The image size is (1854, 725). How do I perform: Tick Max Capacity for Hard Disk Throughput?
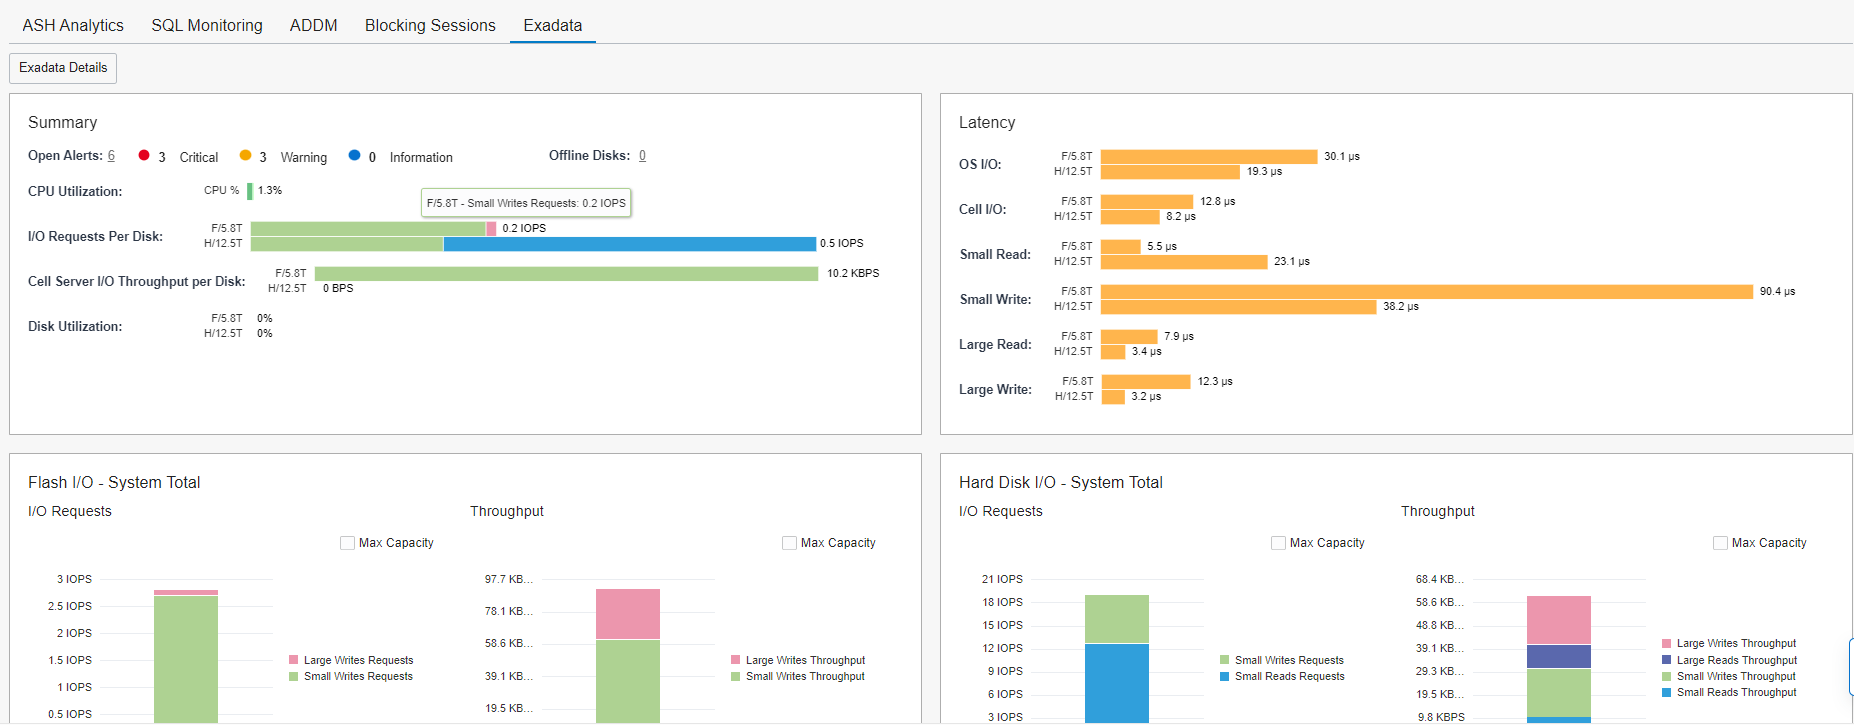[x=1720, y=543]
